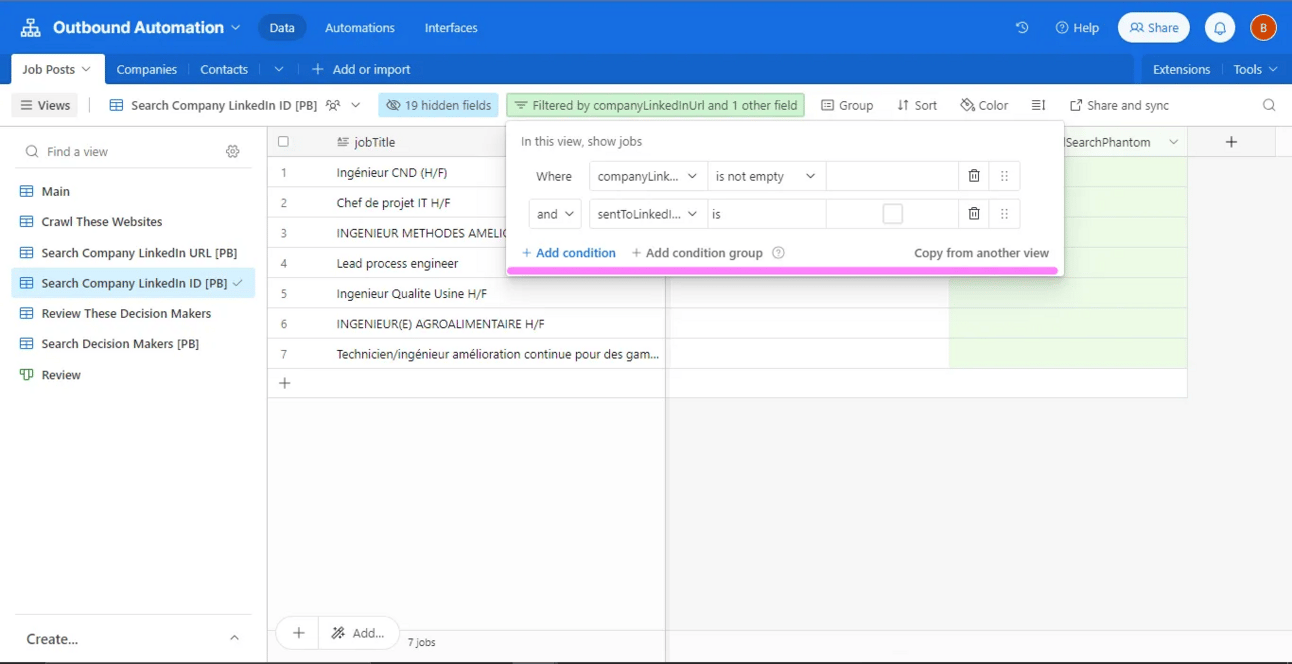
Task: Open base history clock icon
Action: click(x=1022, y=28)
